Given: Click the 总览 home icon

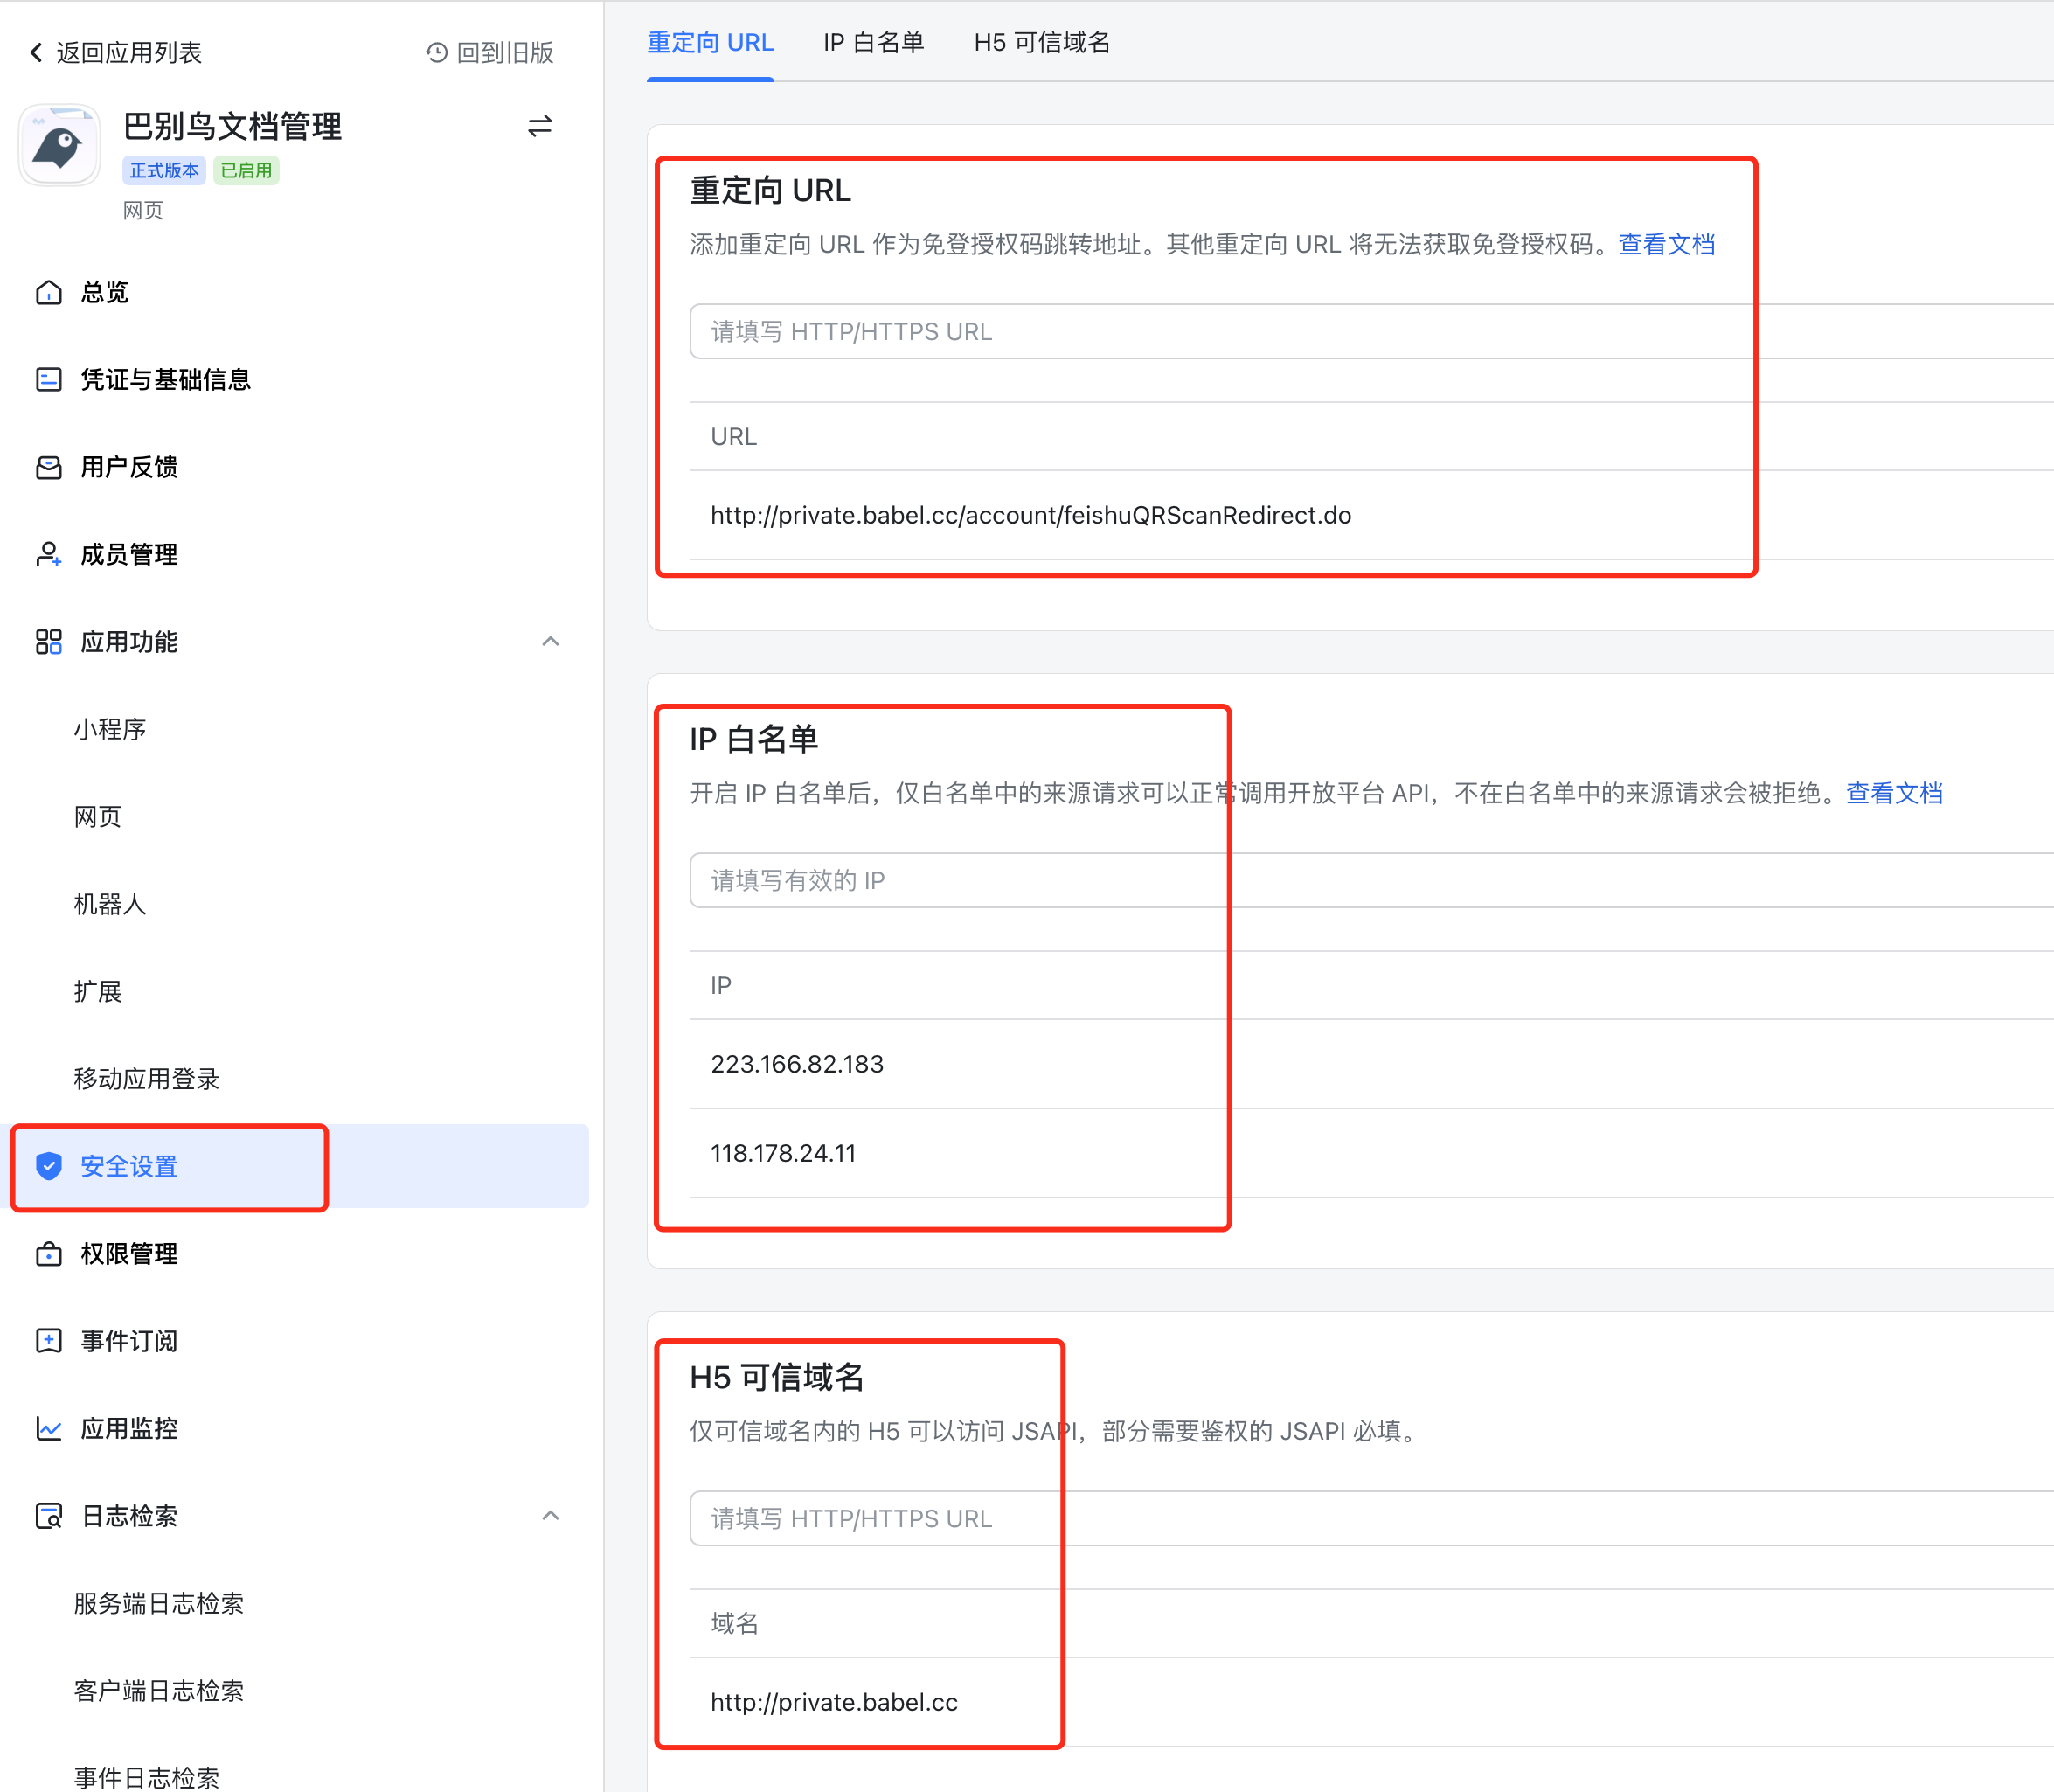Looking at the screenshot, I should point(49,292).
